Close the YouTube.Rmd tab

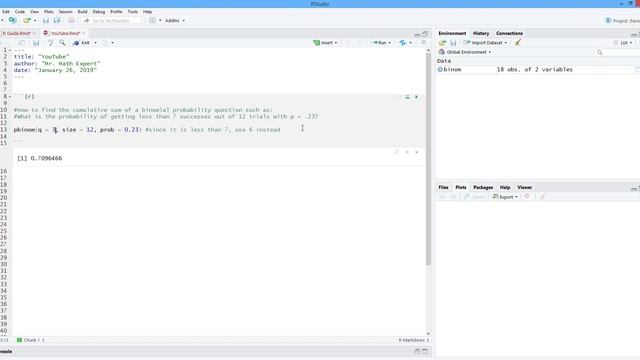pos(84,33)
